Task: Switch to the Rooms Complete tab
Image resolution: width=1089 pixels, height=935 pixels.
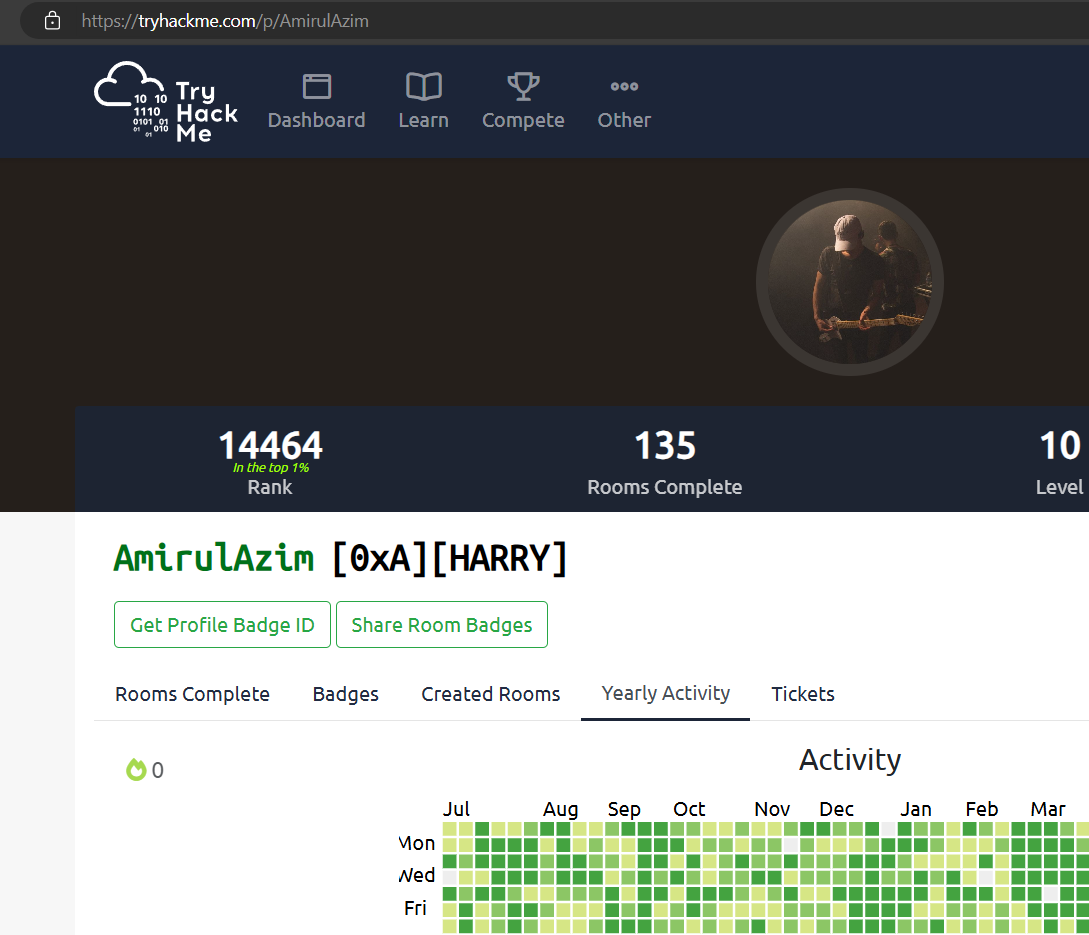Action: pos(192,694)
